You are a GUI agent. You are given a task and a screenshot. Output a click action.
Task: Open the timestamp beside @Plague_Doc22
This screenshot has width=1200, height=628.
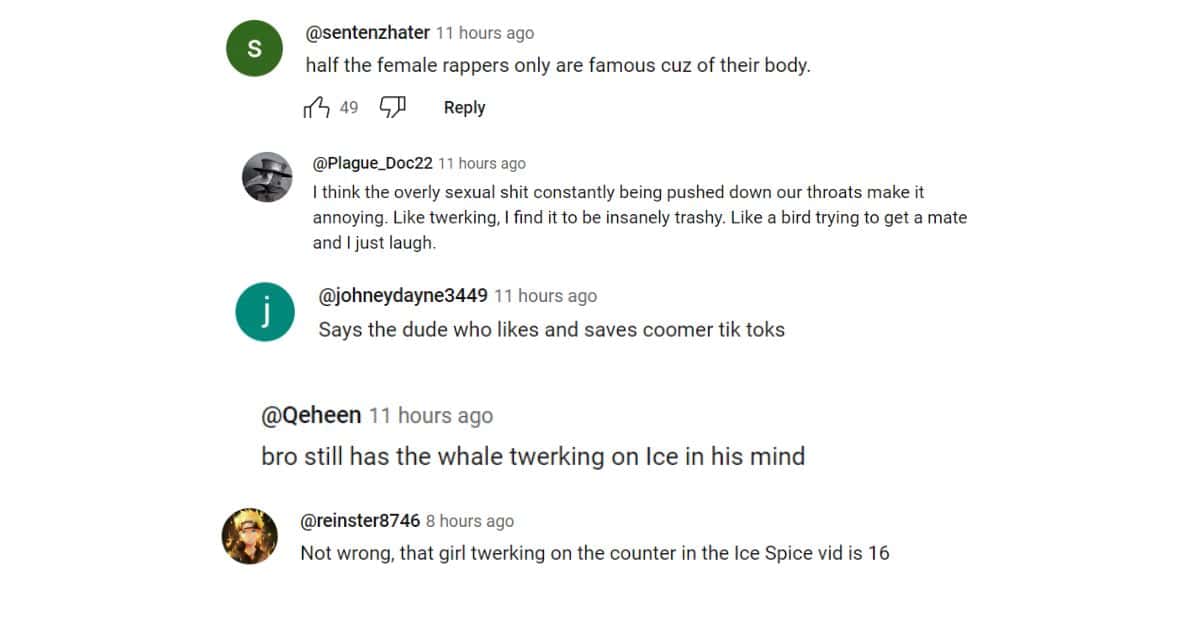(x=482, y=164)
